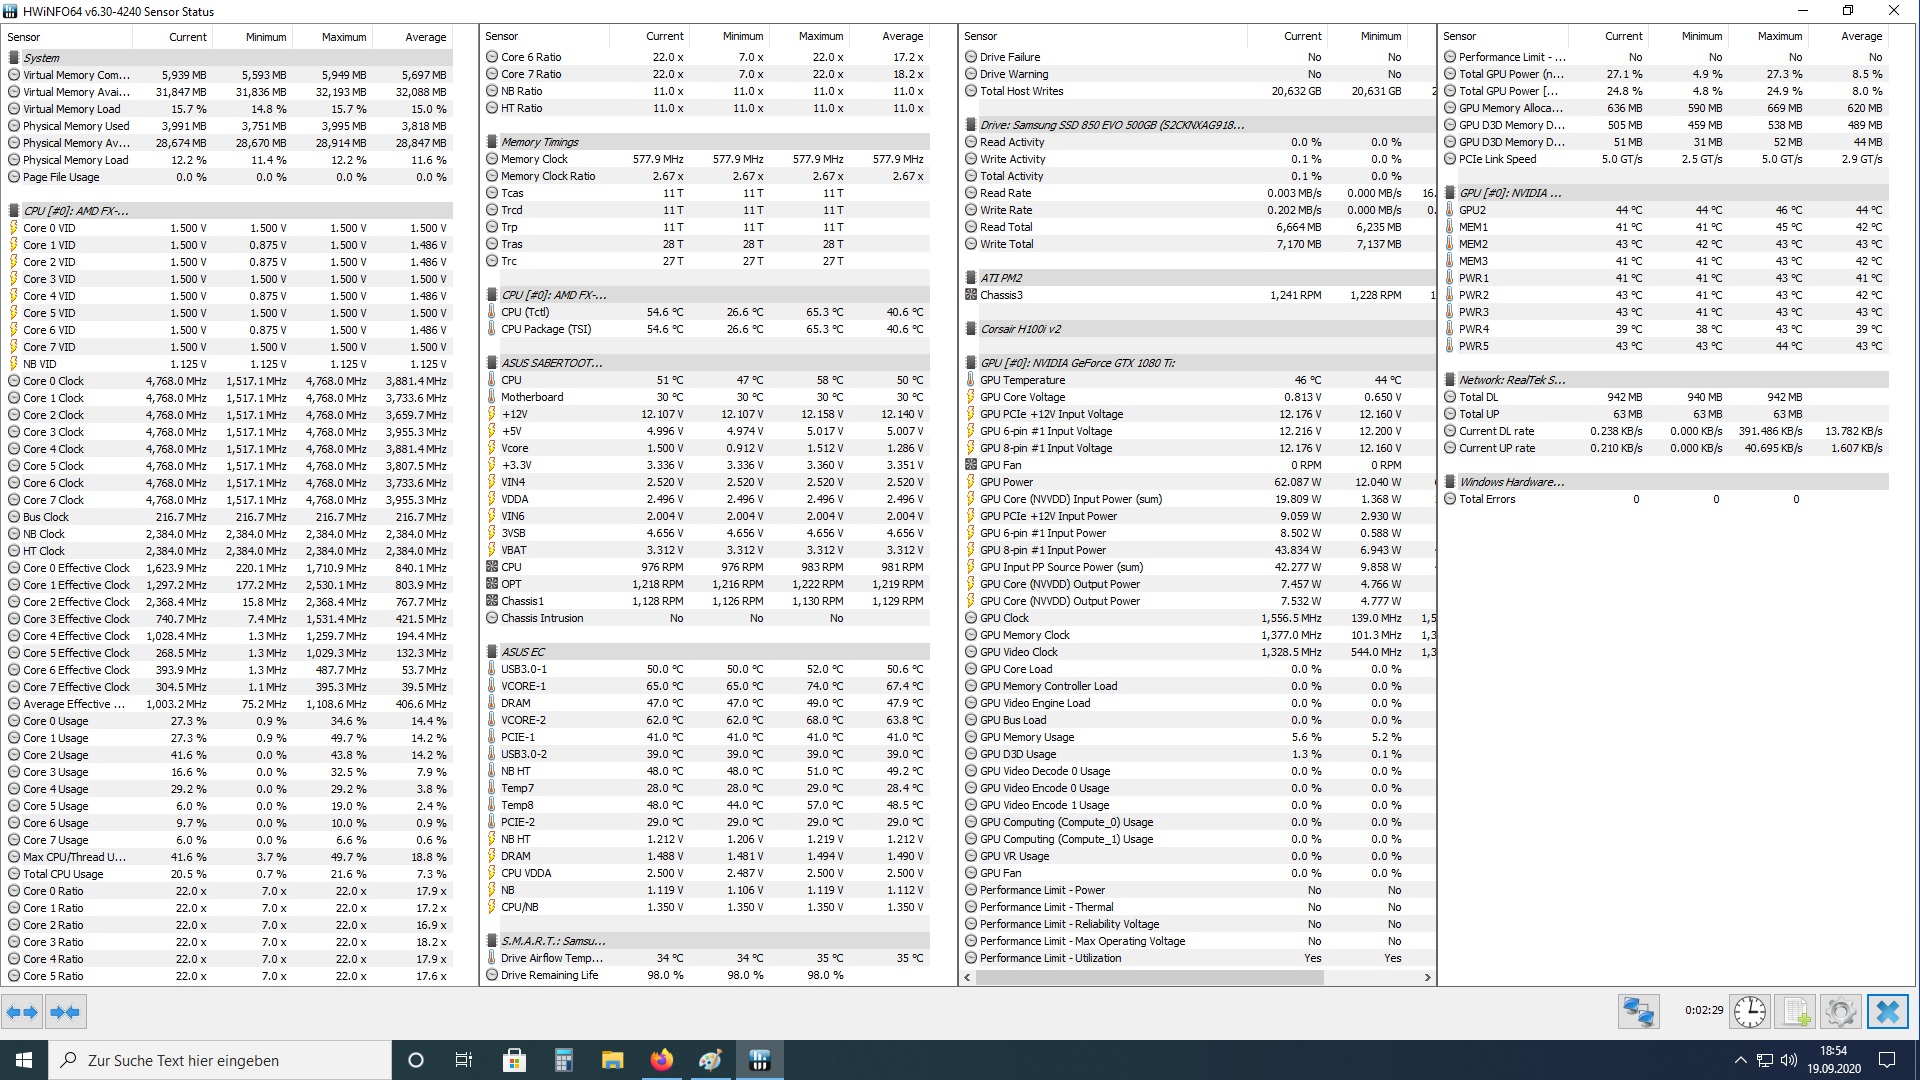Click the Average column header in second panel
The height and width of the screenshot is (1080, 1920).
pyautogui.click(x=902, y=36)
